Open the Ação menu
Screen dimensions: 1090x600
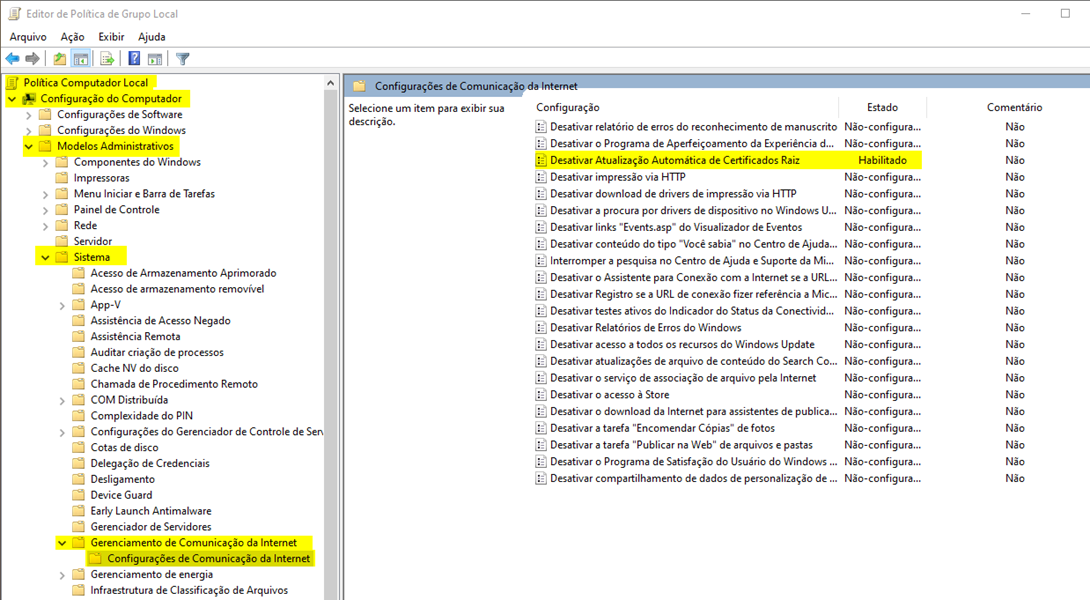click(x=72, y=37)
